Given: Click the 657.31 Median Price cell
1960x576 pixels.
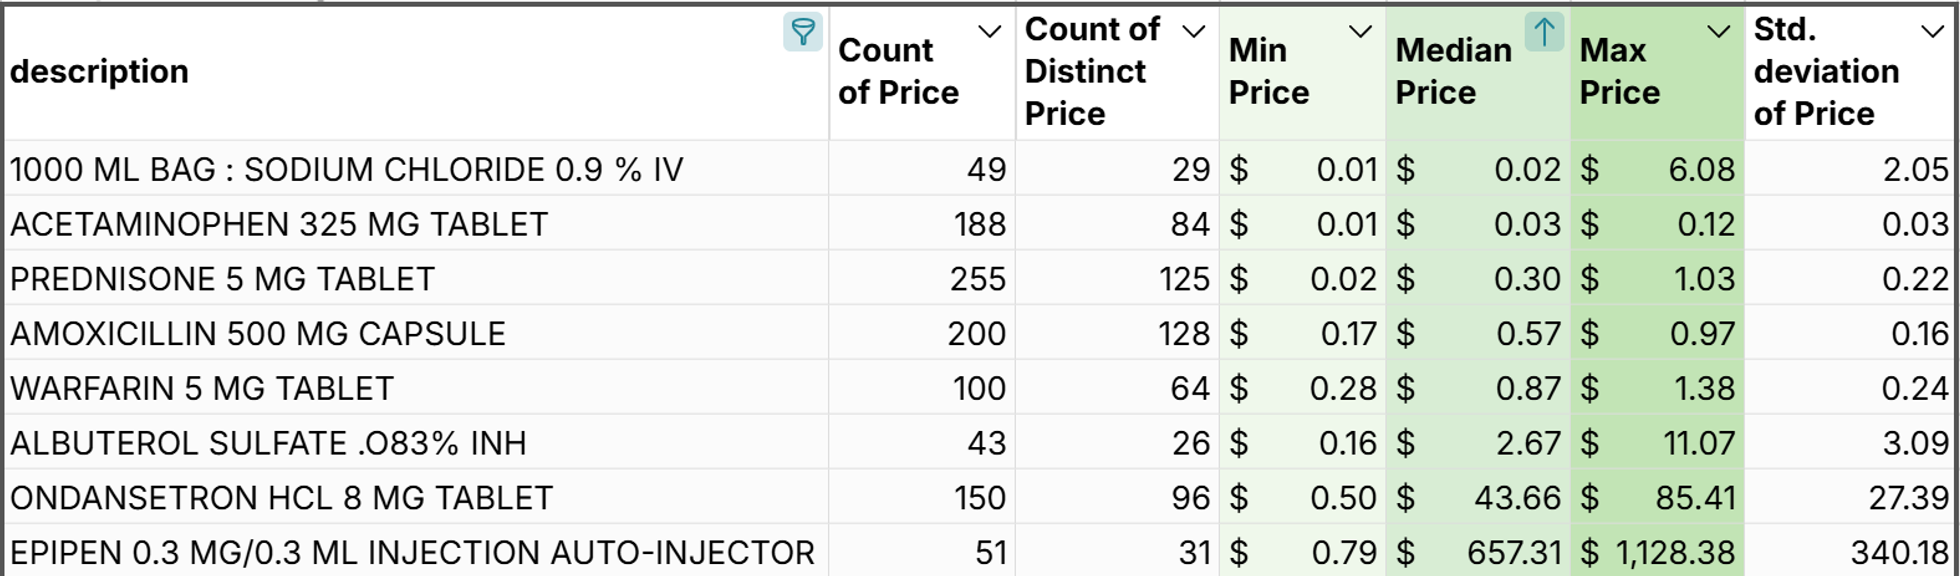Looking at the screenshot, I should click(x=1510, y=551).
